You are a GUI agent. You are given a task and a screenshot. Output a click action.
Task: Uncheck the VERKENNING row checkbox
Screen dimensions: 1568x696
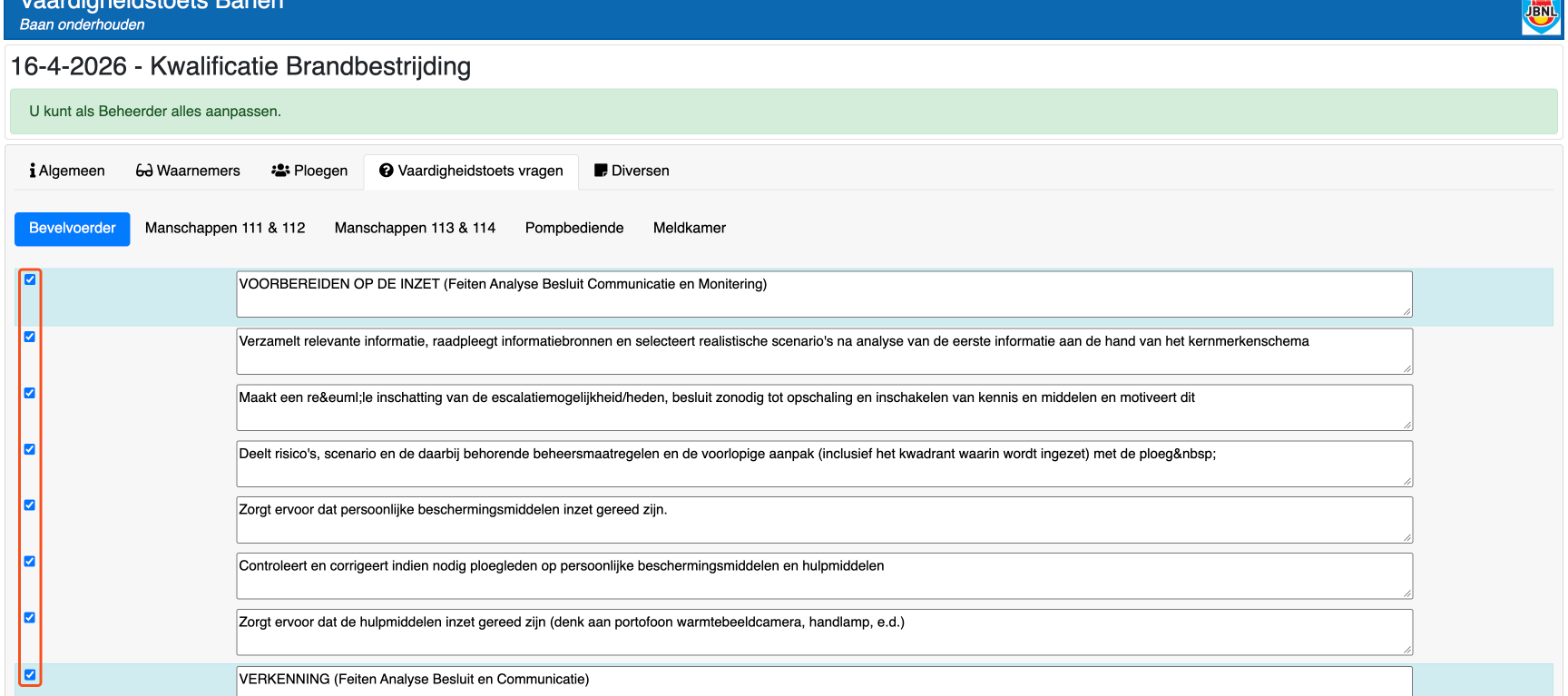click(x=30, y=674)
